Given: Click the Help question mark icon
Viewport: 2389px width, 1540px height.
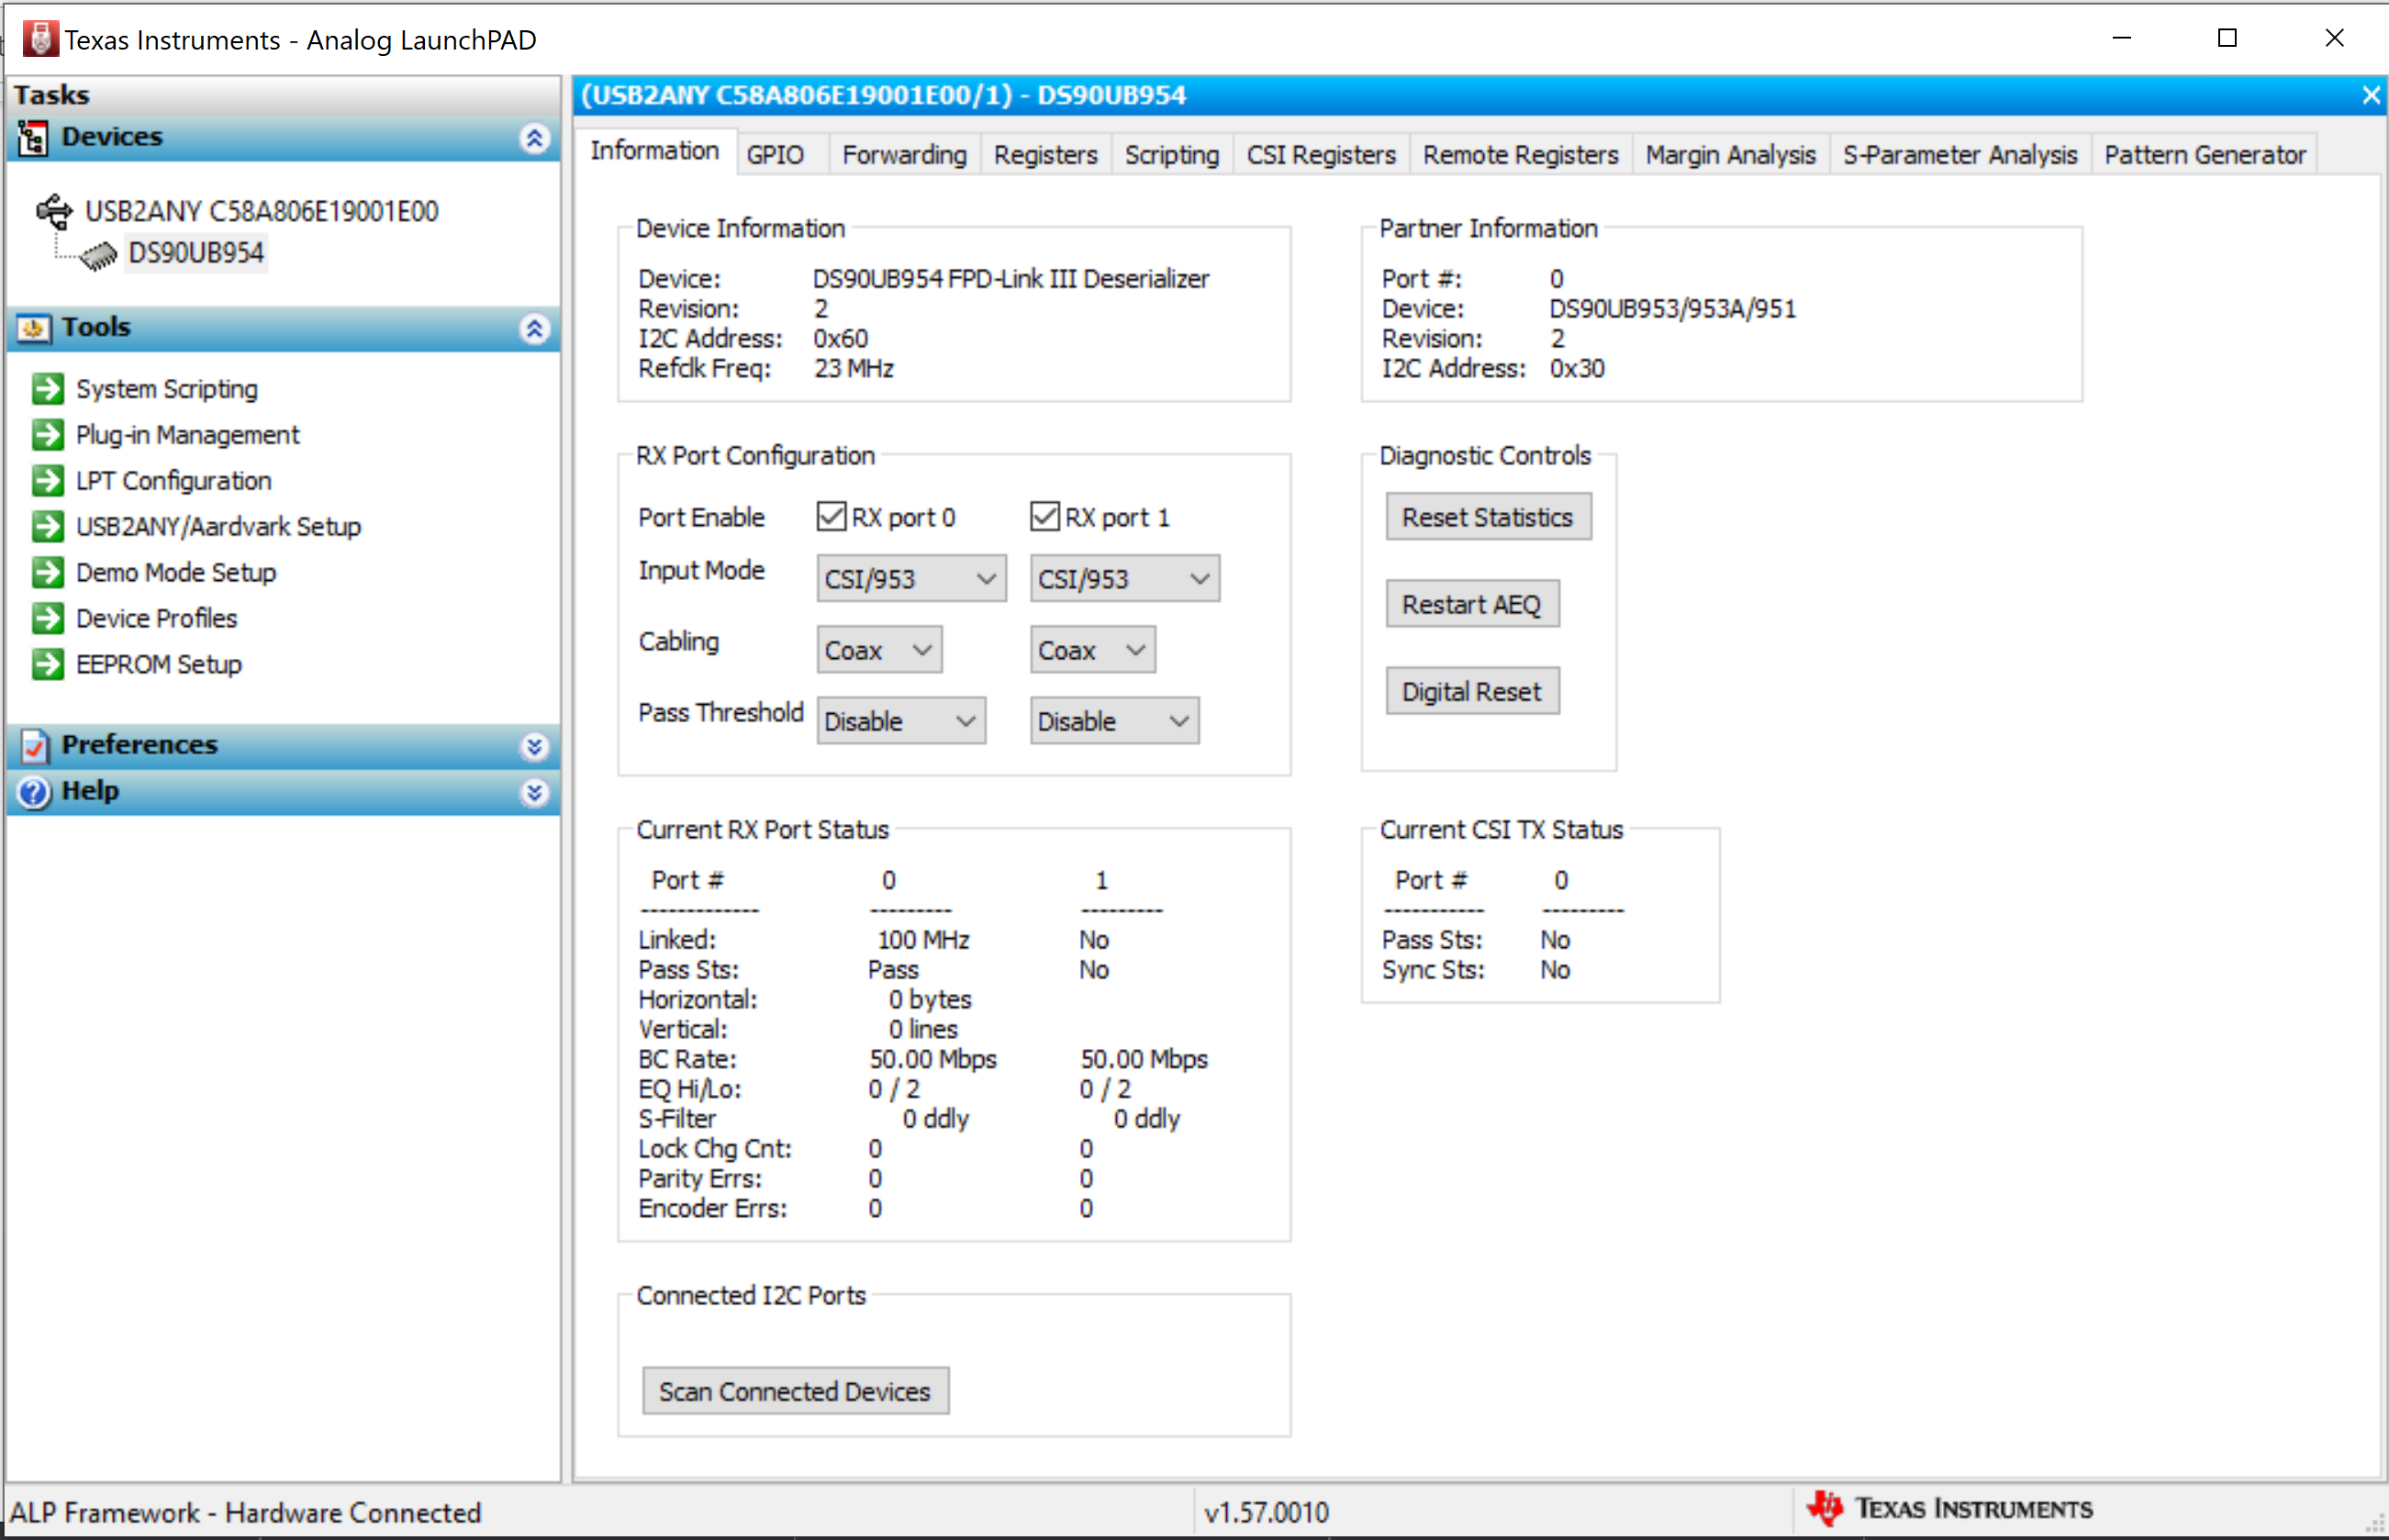Looking at the screenshot, I should click(x=33, y=791).
